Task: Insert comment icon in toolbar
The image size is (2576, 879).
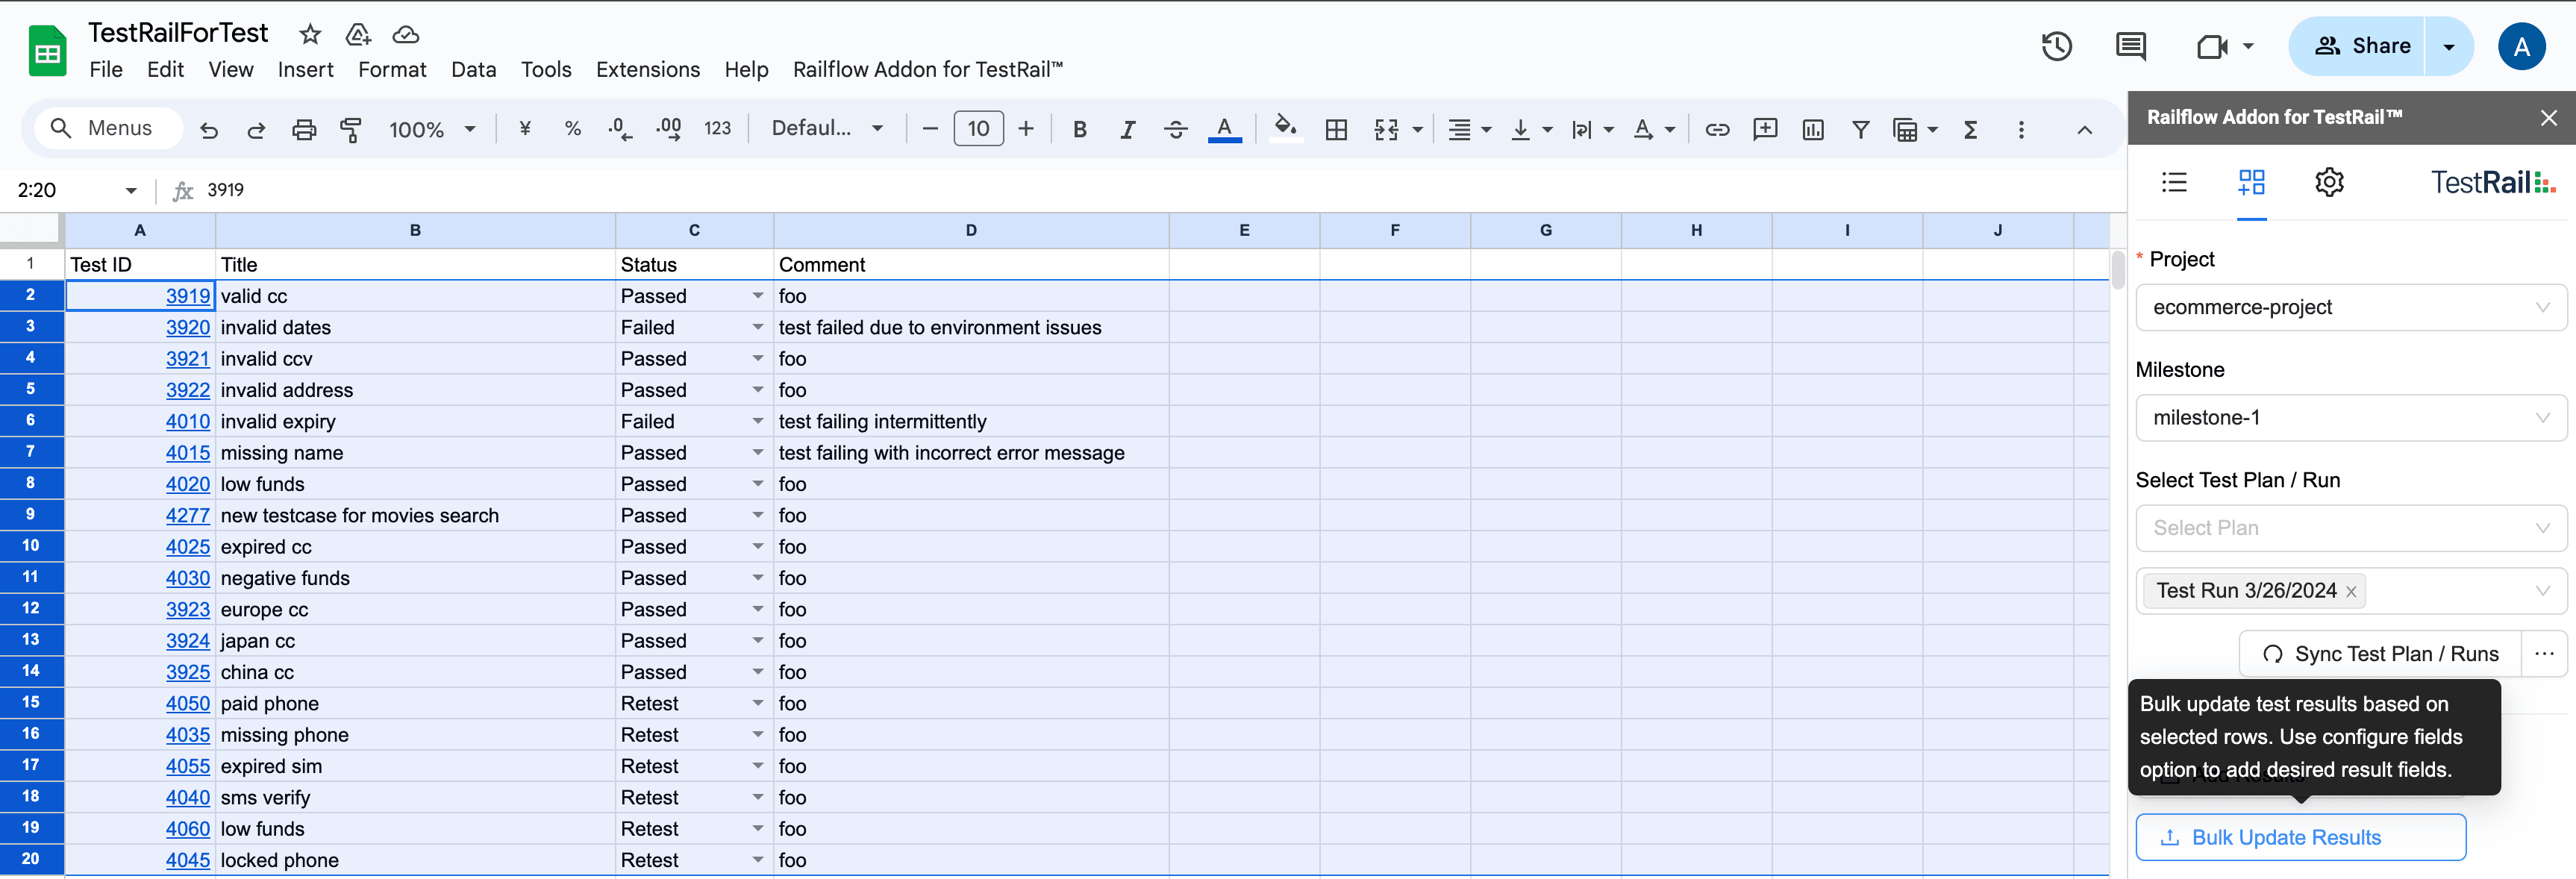Action: pos(1765,129)
